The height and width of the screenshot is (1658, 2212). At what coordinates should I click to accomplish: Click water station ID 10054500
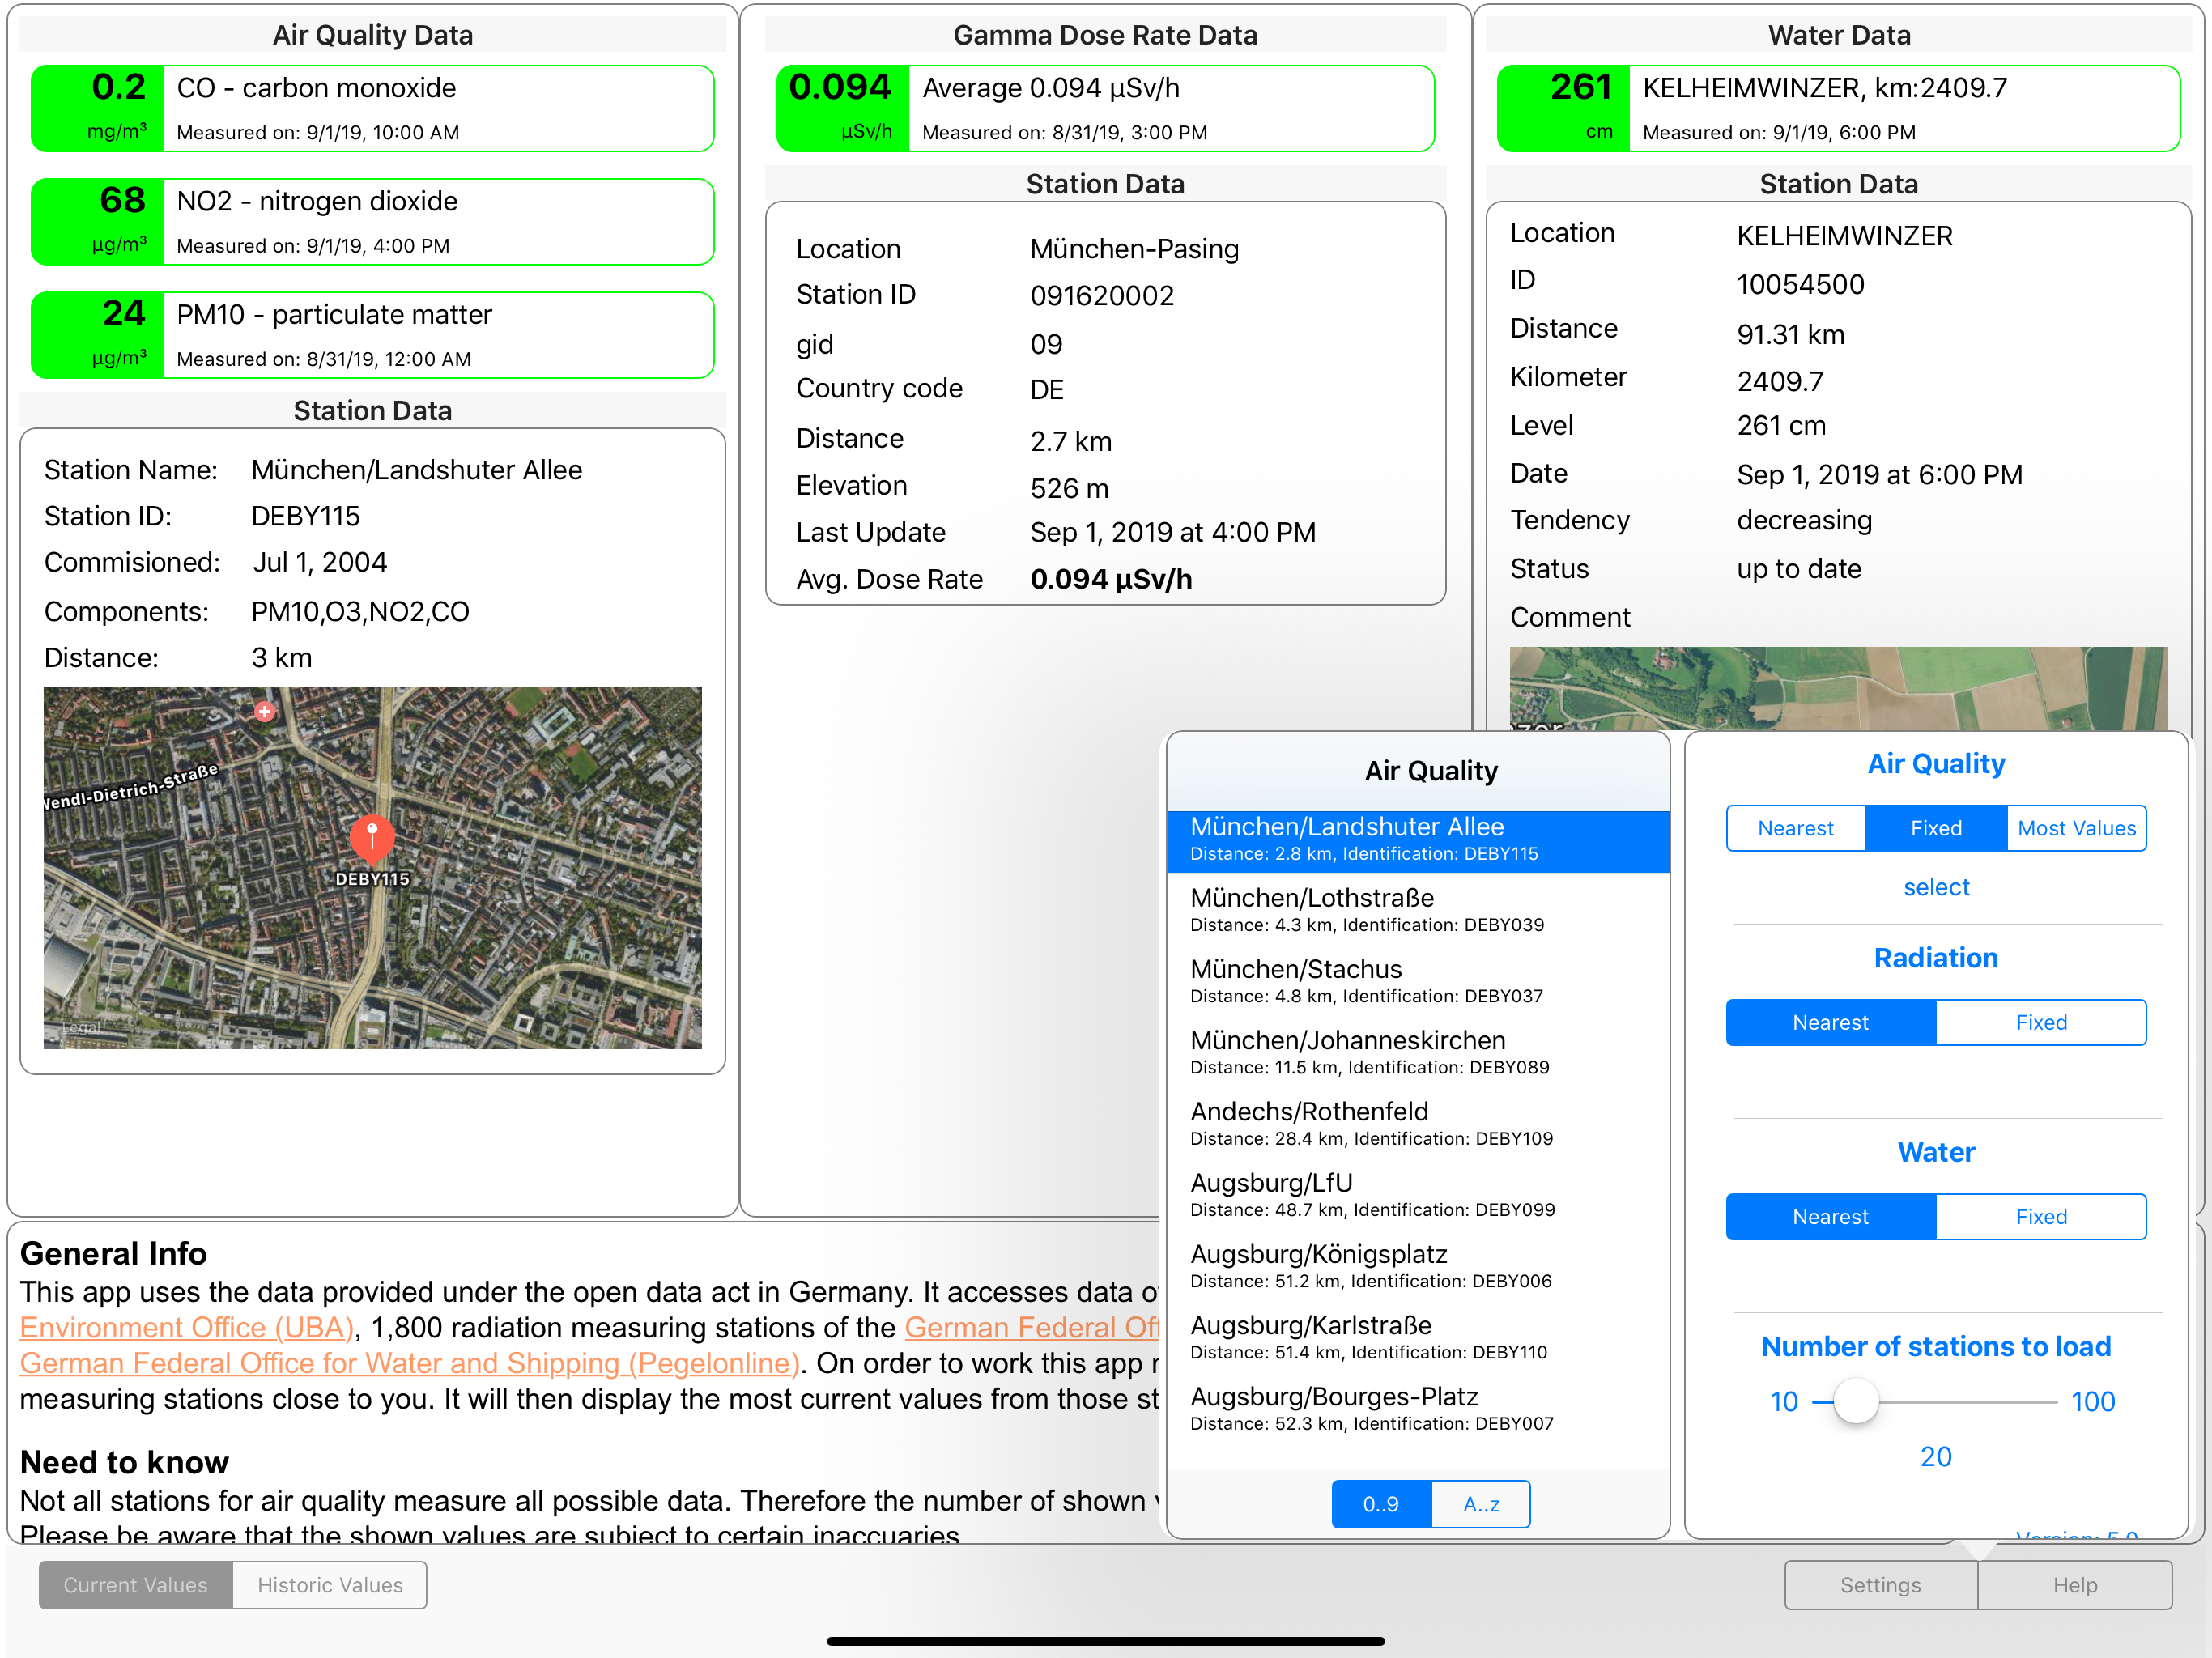tap(1800, 284)
